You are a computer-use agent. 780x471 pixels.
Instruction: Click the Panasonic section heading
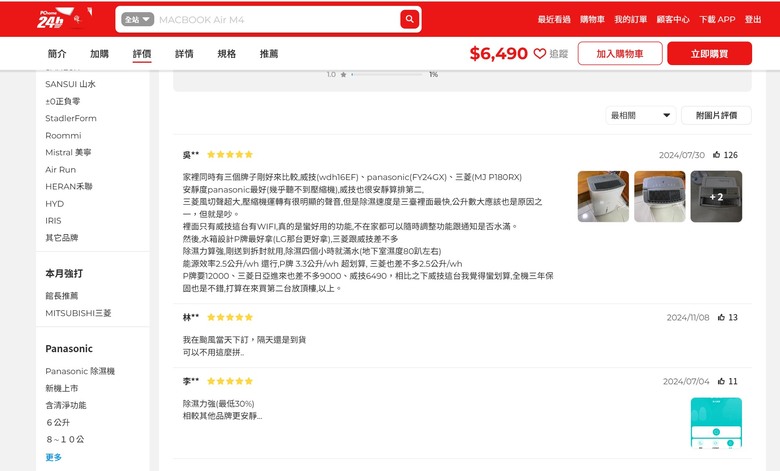[x=69, y=349]
